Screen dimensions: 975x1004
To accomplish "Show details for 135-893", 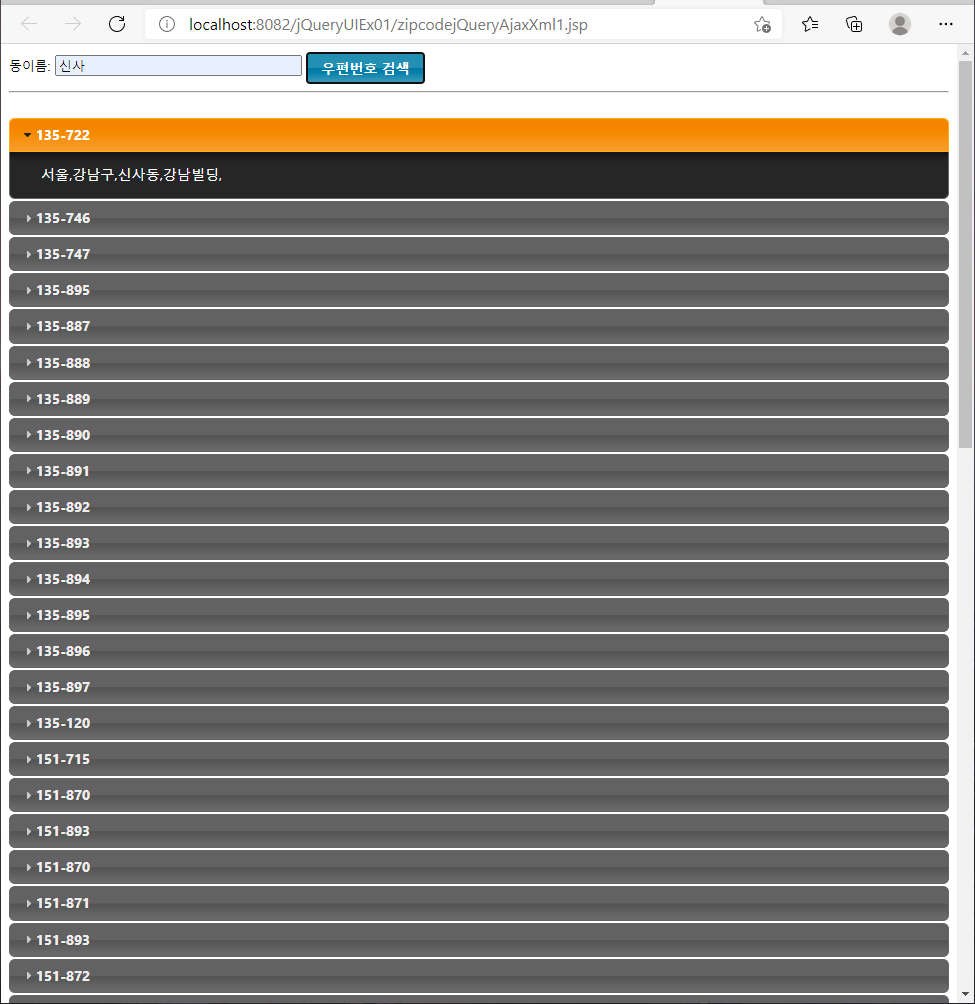I will [479, 543].
